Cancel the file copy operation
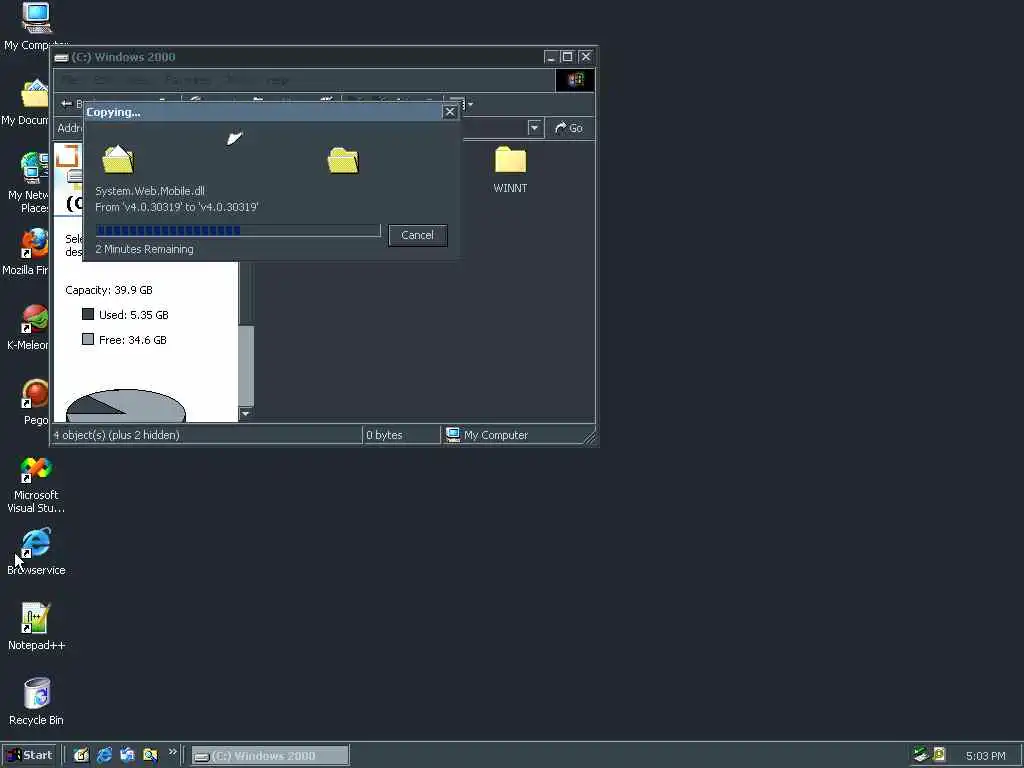 (417, 235)
